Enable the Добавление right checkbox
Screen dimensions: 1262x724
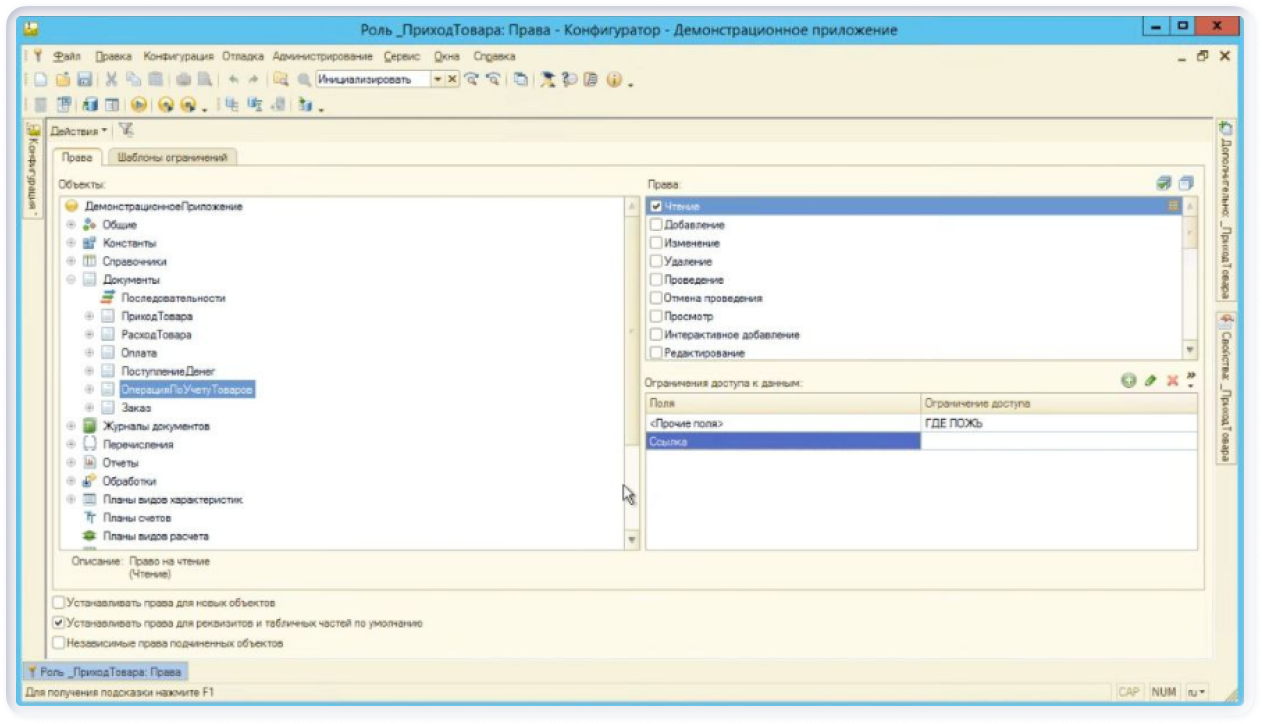tap(656, 225)
